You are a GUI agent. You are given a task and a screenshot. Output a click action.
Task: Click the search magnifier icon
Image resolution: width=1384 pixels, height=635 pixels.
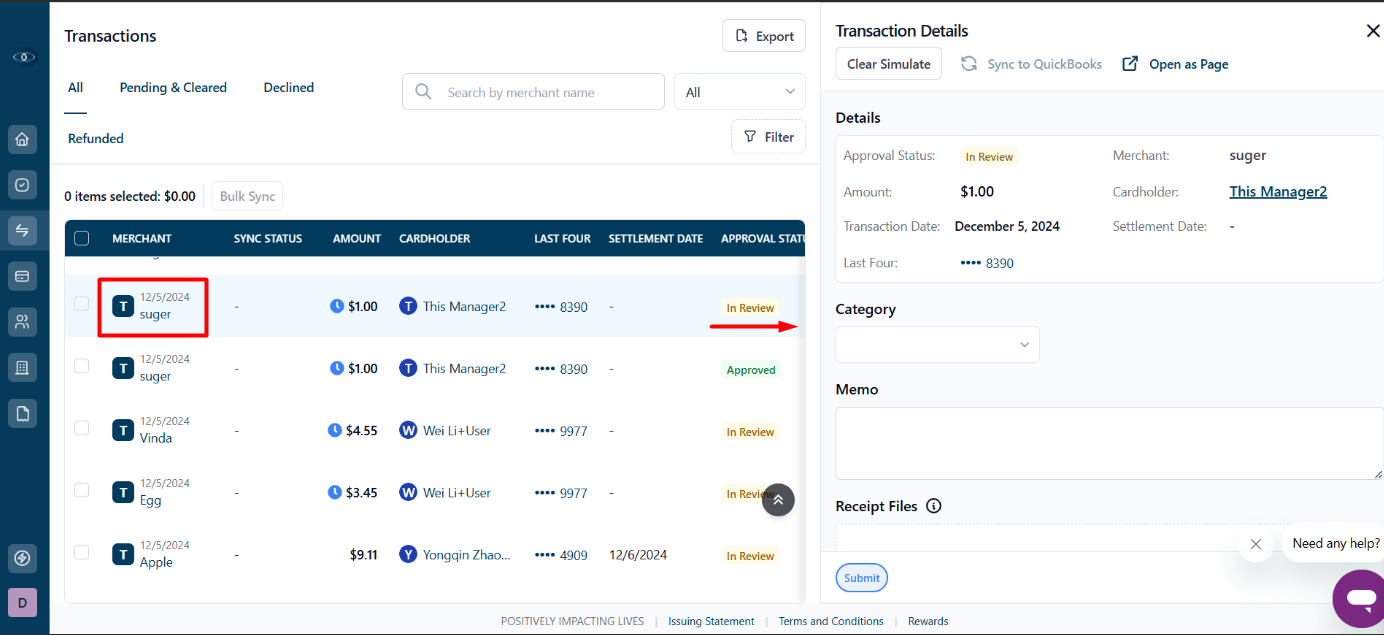click(x=423, y=92)
